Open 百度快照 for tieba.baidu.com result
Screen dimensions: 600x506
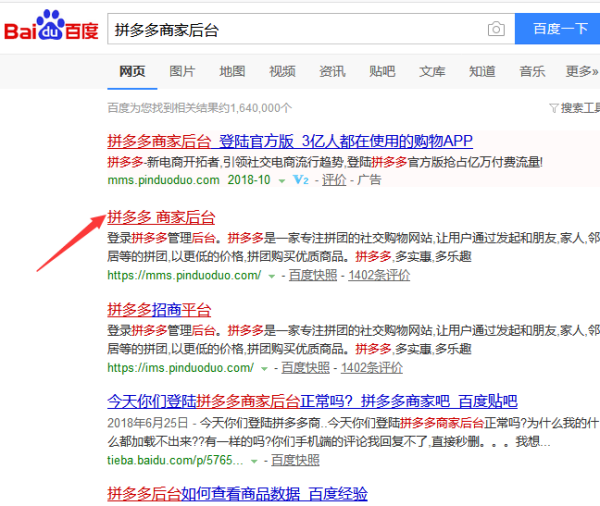[295, 460]
